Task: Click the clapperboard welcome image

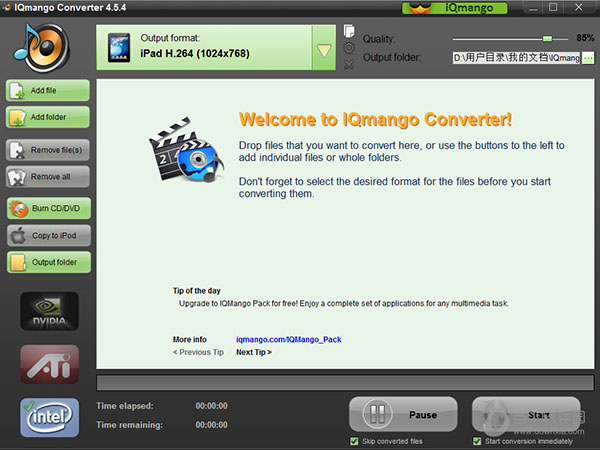Action: click(186, 150)
